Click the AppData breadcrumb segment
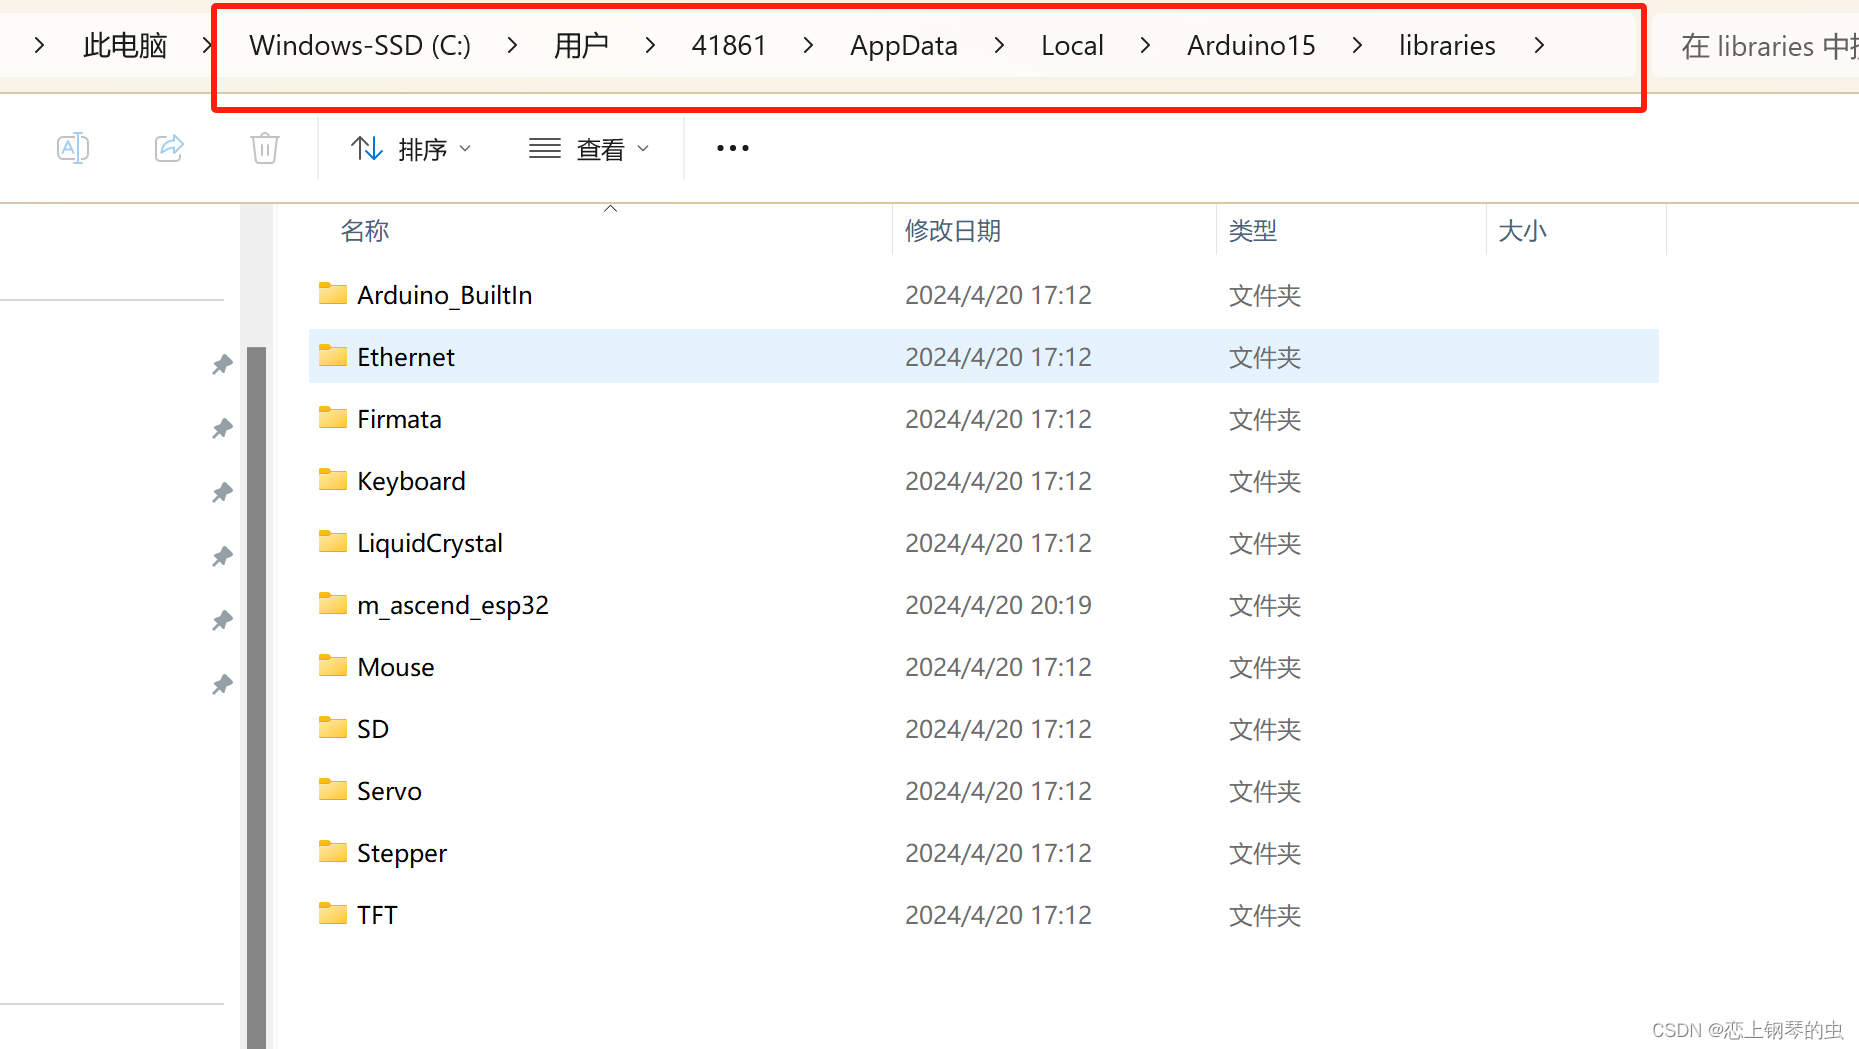This screenshot has width=1859, height=1049. pyautogui.click(x=904, y=45)
